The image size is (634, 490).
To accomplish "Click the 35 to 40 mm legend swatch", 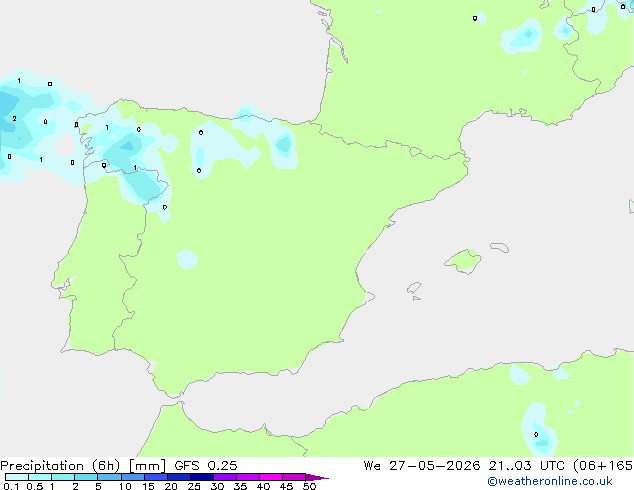I will tap(248, 477).
